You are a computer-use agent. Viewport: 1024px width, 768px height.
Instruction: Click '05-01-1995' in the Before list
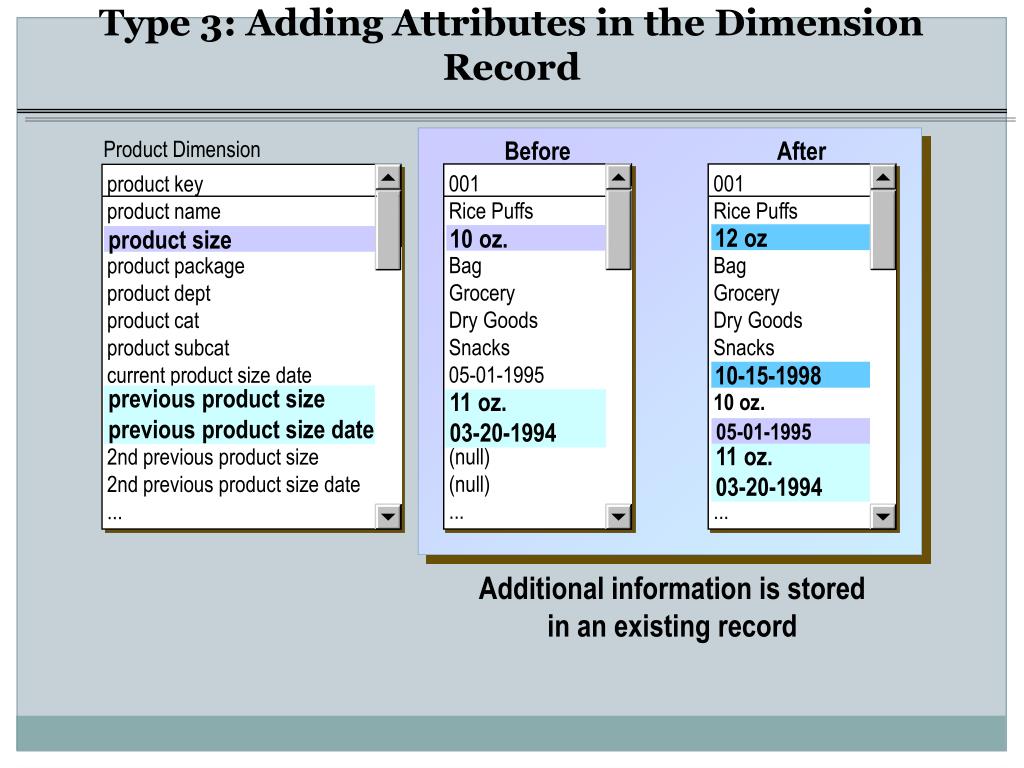click(496, 375)
